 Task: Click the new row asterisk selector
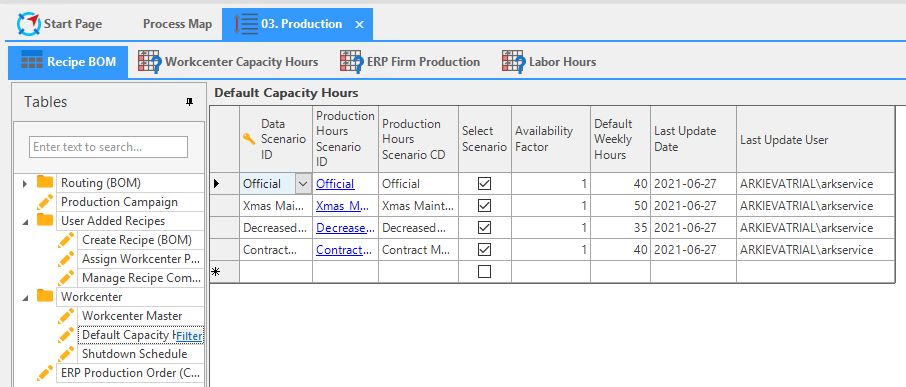224,271
